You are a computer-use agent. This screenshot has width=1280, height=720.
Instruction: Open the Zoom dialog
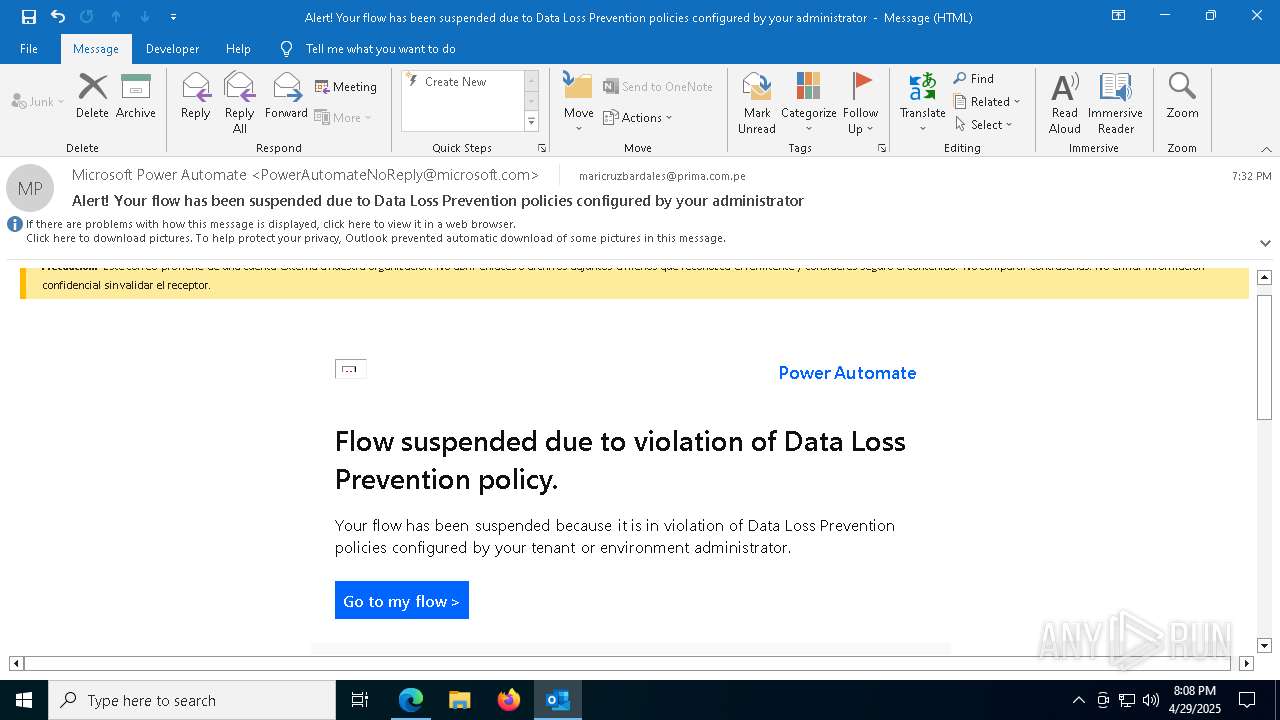tap(1182, 97)
